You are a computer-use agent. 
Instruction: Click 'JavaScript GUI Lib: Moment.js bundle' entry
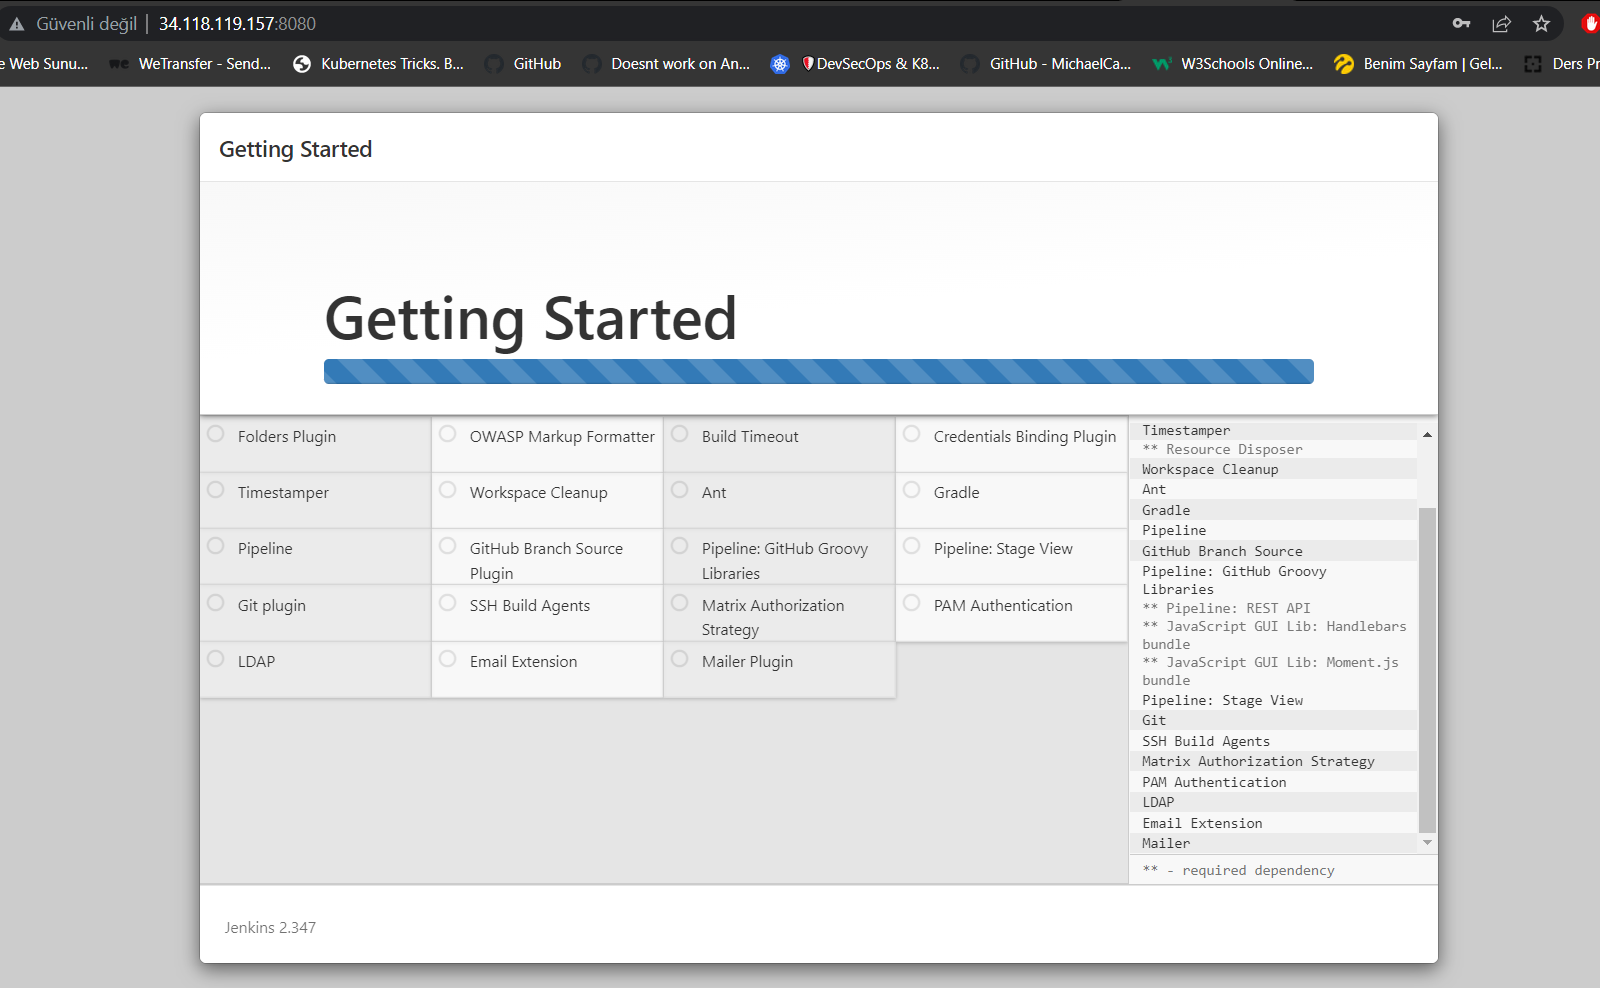1270,671
